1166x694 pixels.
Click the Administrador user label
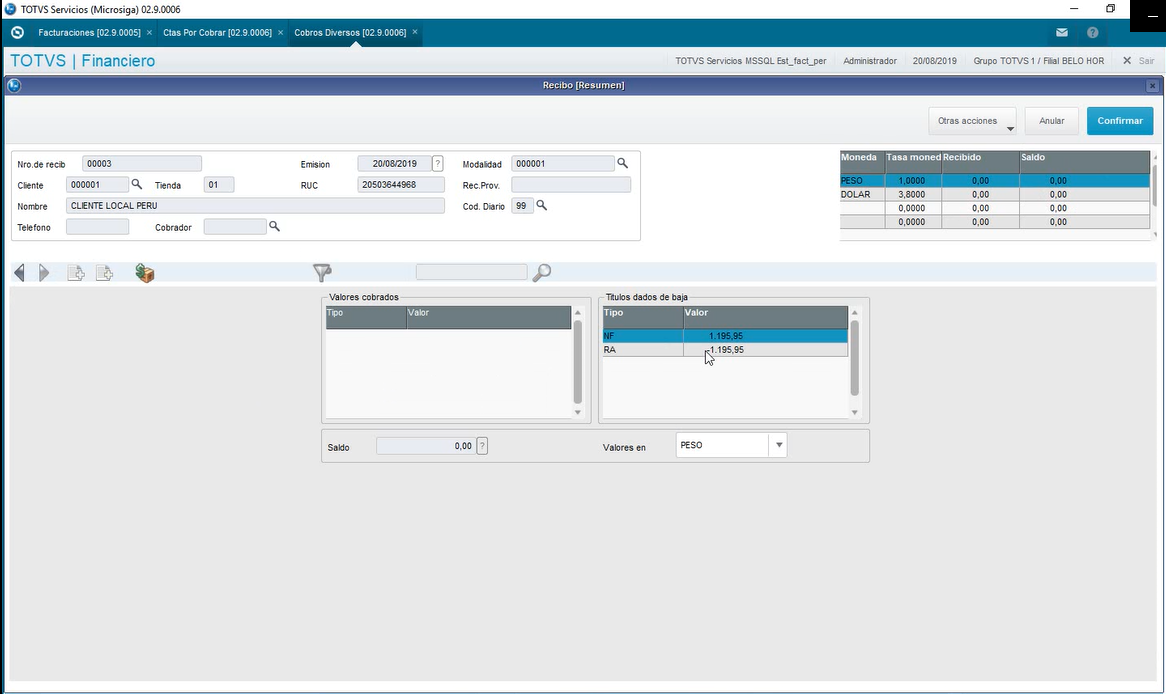869,61
